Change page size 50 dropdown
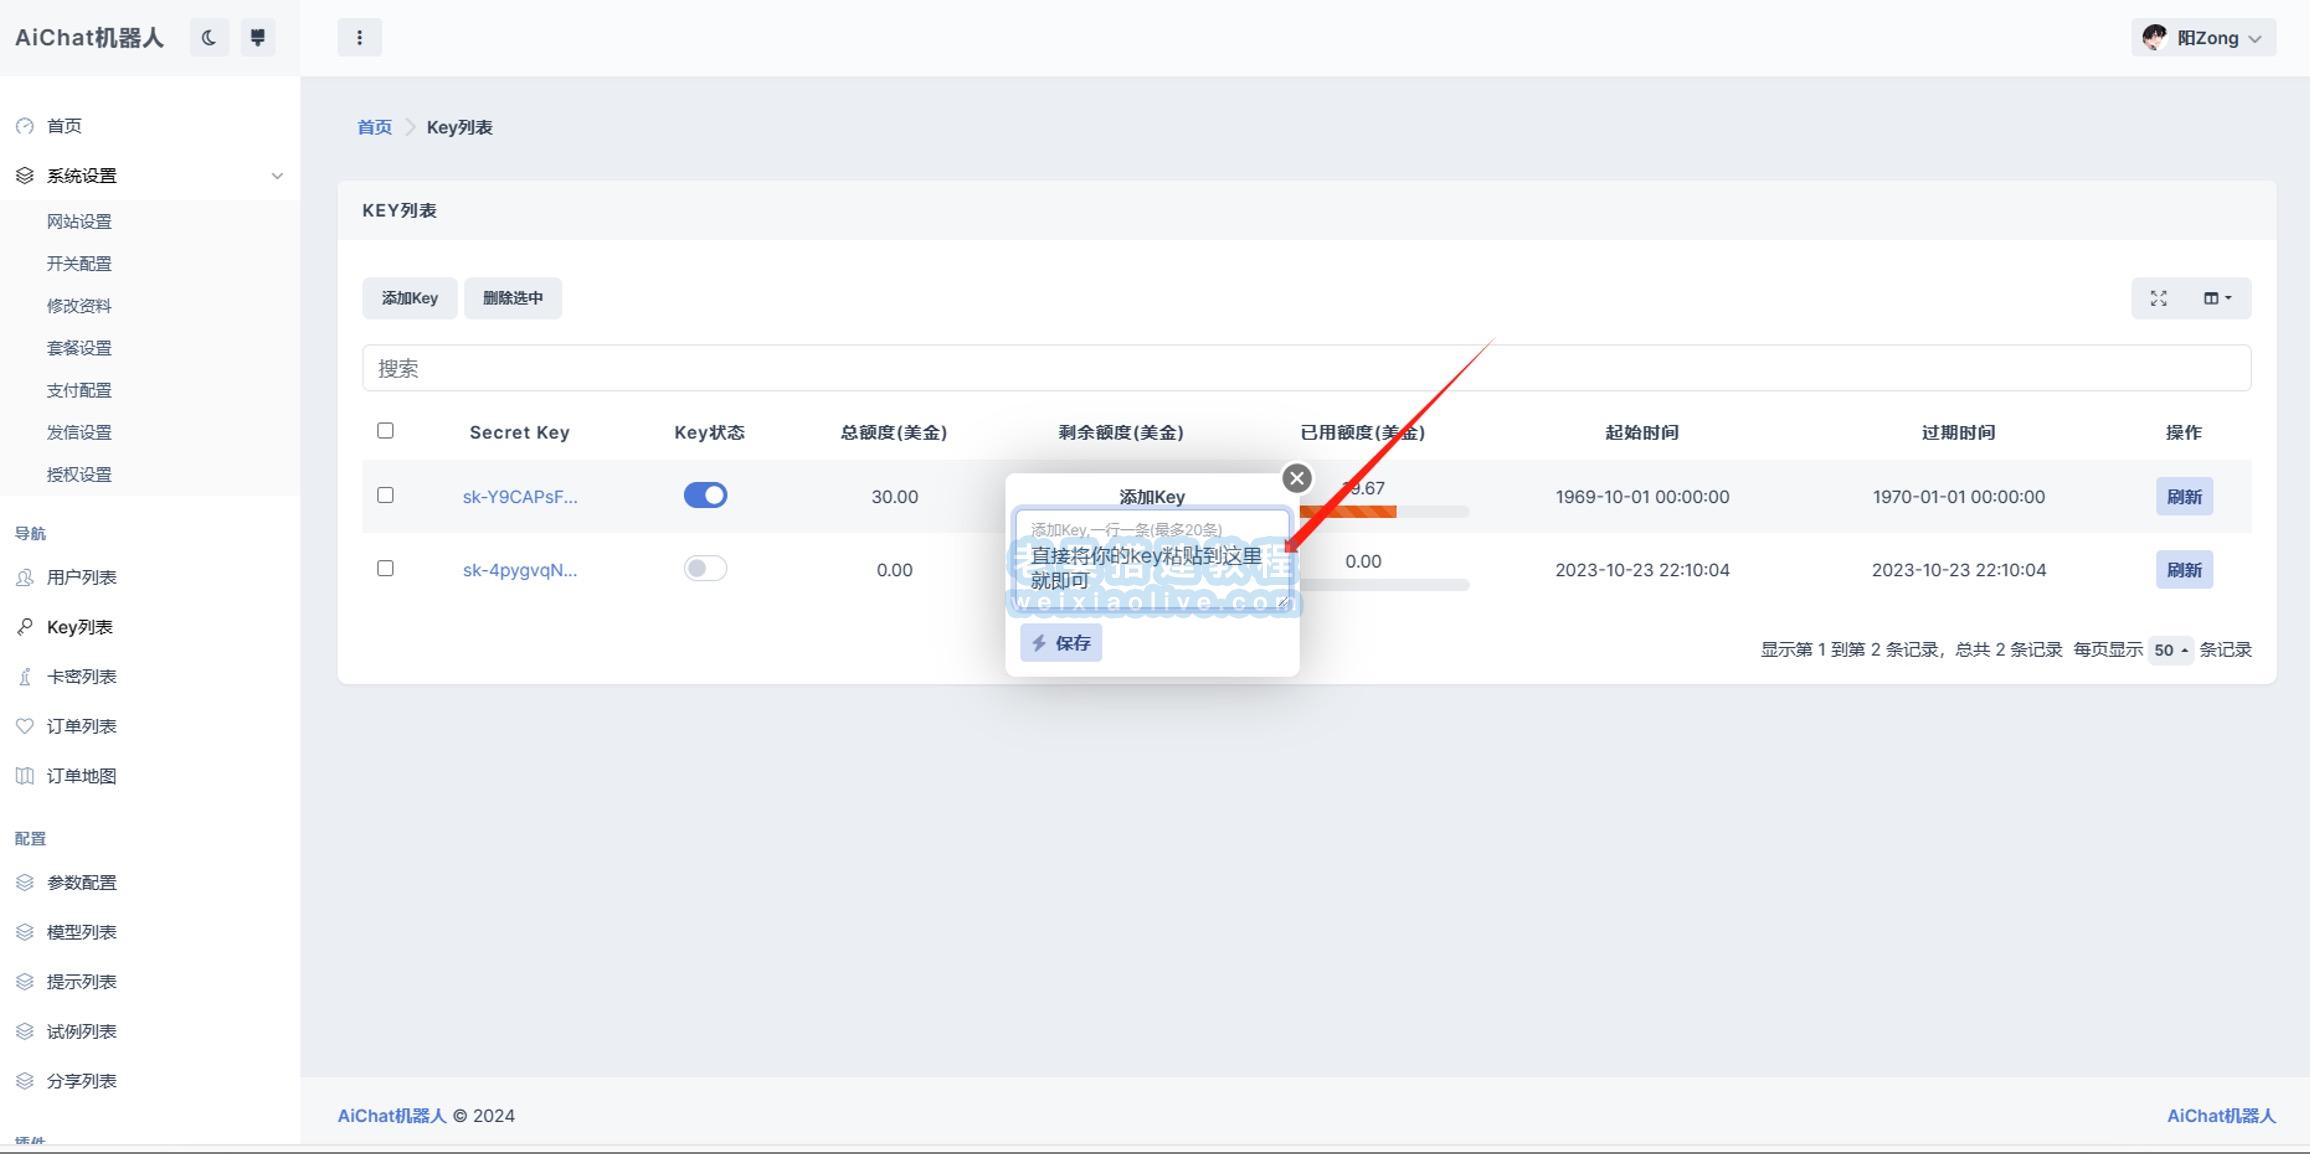The height and width of the screenshot is (1154, 2310). pyautogui.click(x=2169, y=650)
